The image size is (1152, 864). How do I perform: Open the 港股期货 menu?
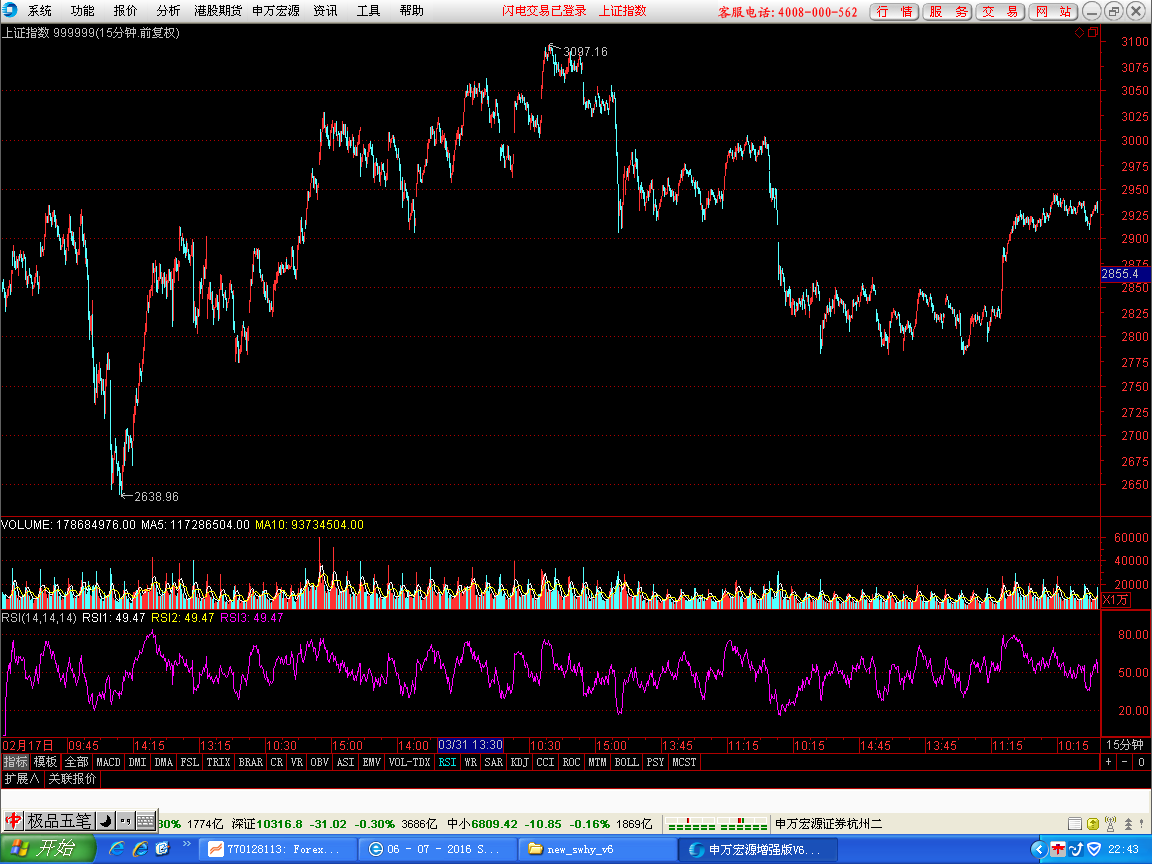(218, 11)
